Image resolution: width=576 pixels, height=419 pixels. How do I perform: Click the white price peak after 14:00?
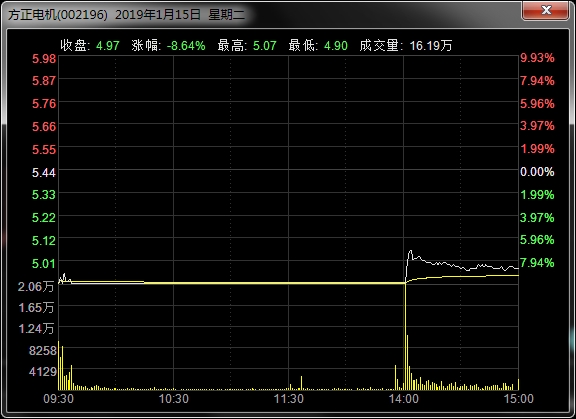pyautogui.click(x=410, y=252)
